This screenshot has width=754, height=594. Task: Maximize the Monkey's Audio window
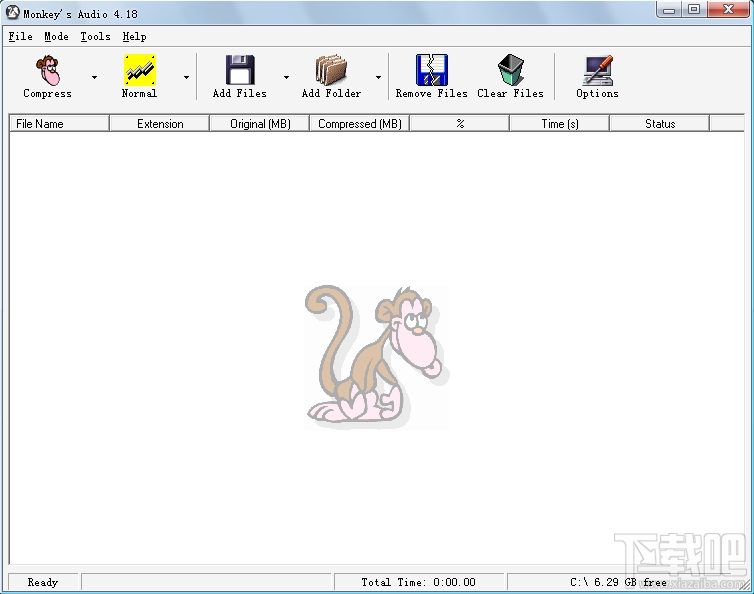tap(694, 10)
